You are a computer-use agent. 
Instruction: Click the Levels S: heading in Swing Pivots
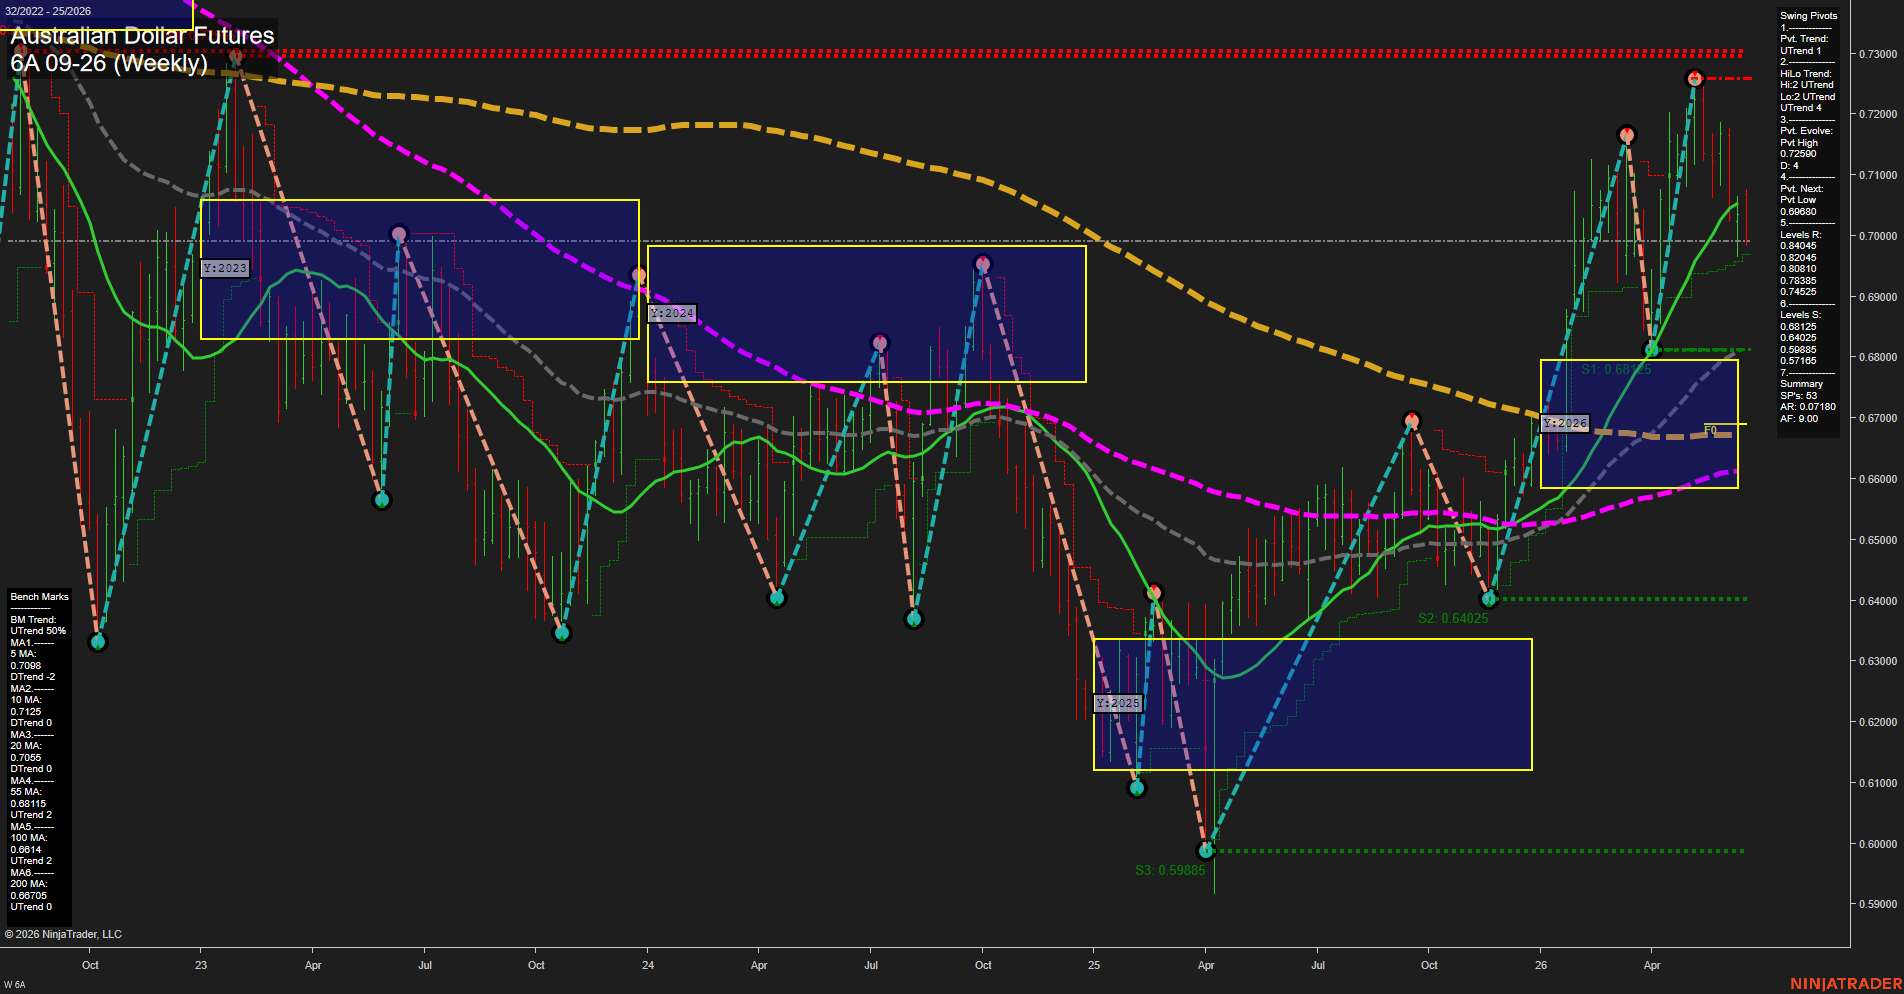tap(1801, 315)
